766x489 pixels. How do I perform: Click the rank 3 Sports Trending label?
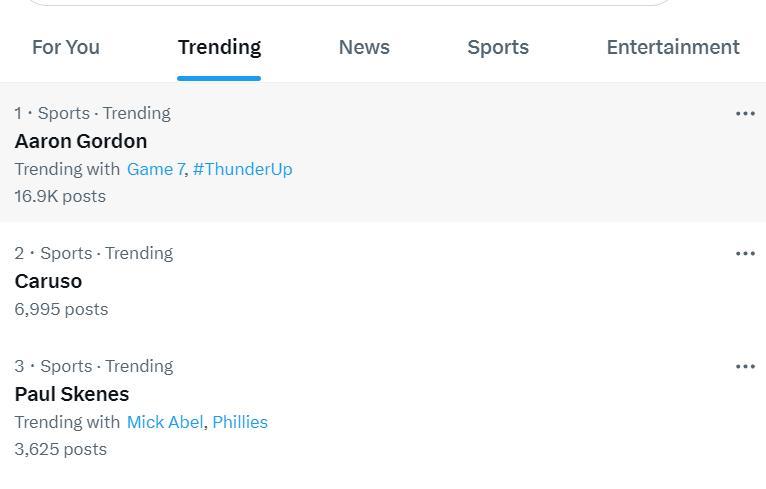point(94,366)
